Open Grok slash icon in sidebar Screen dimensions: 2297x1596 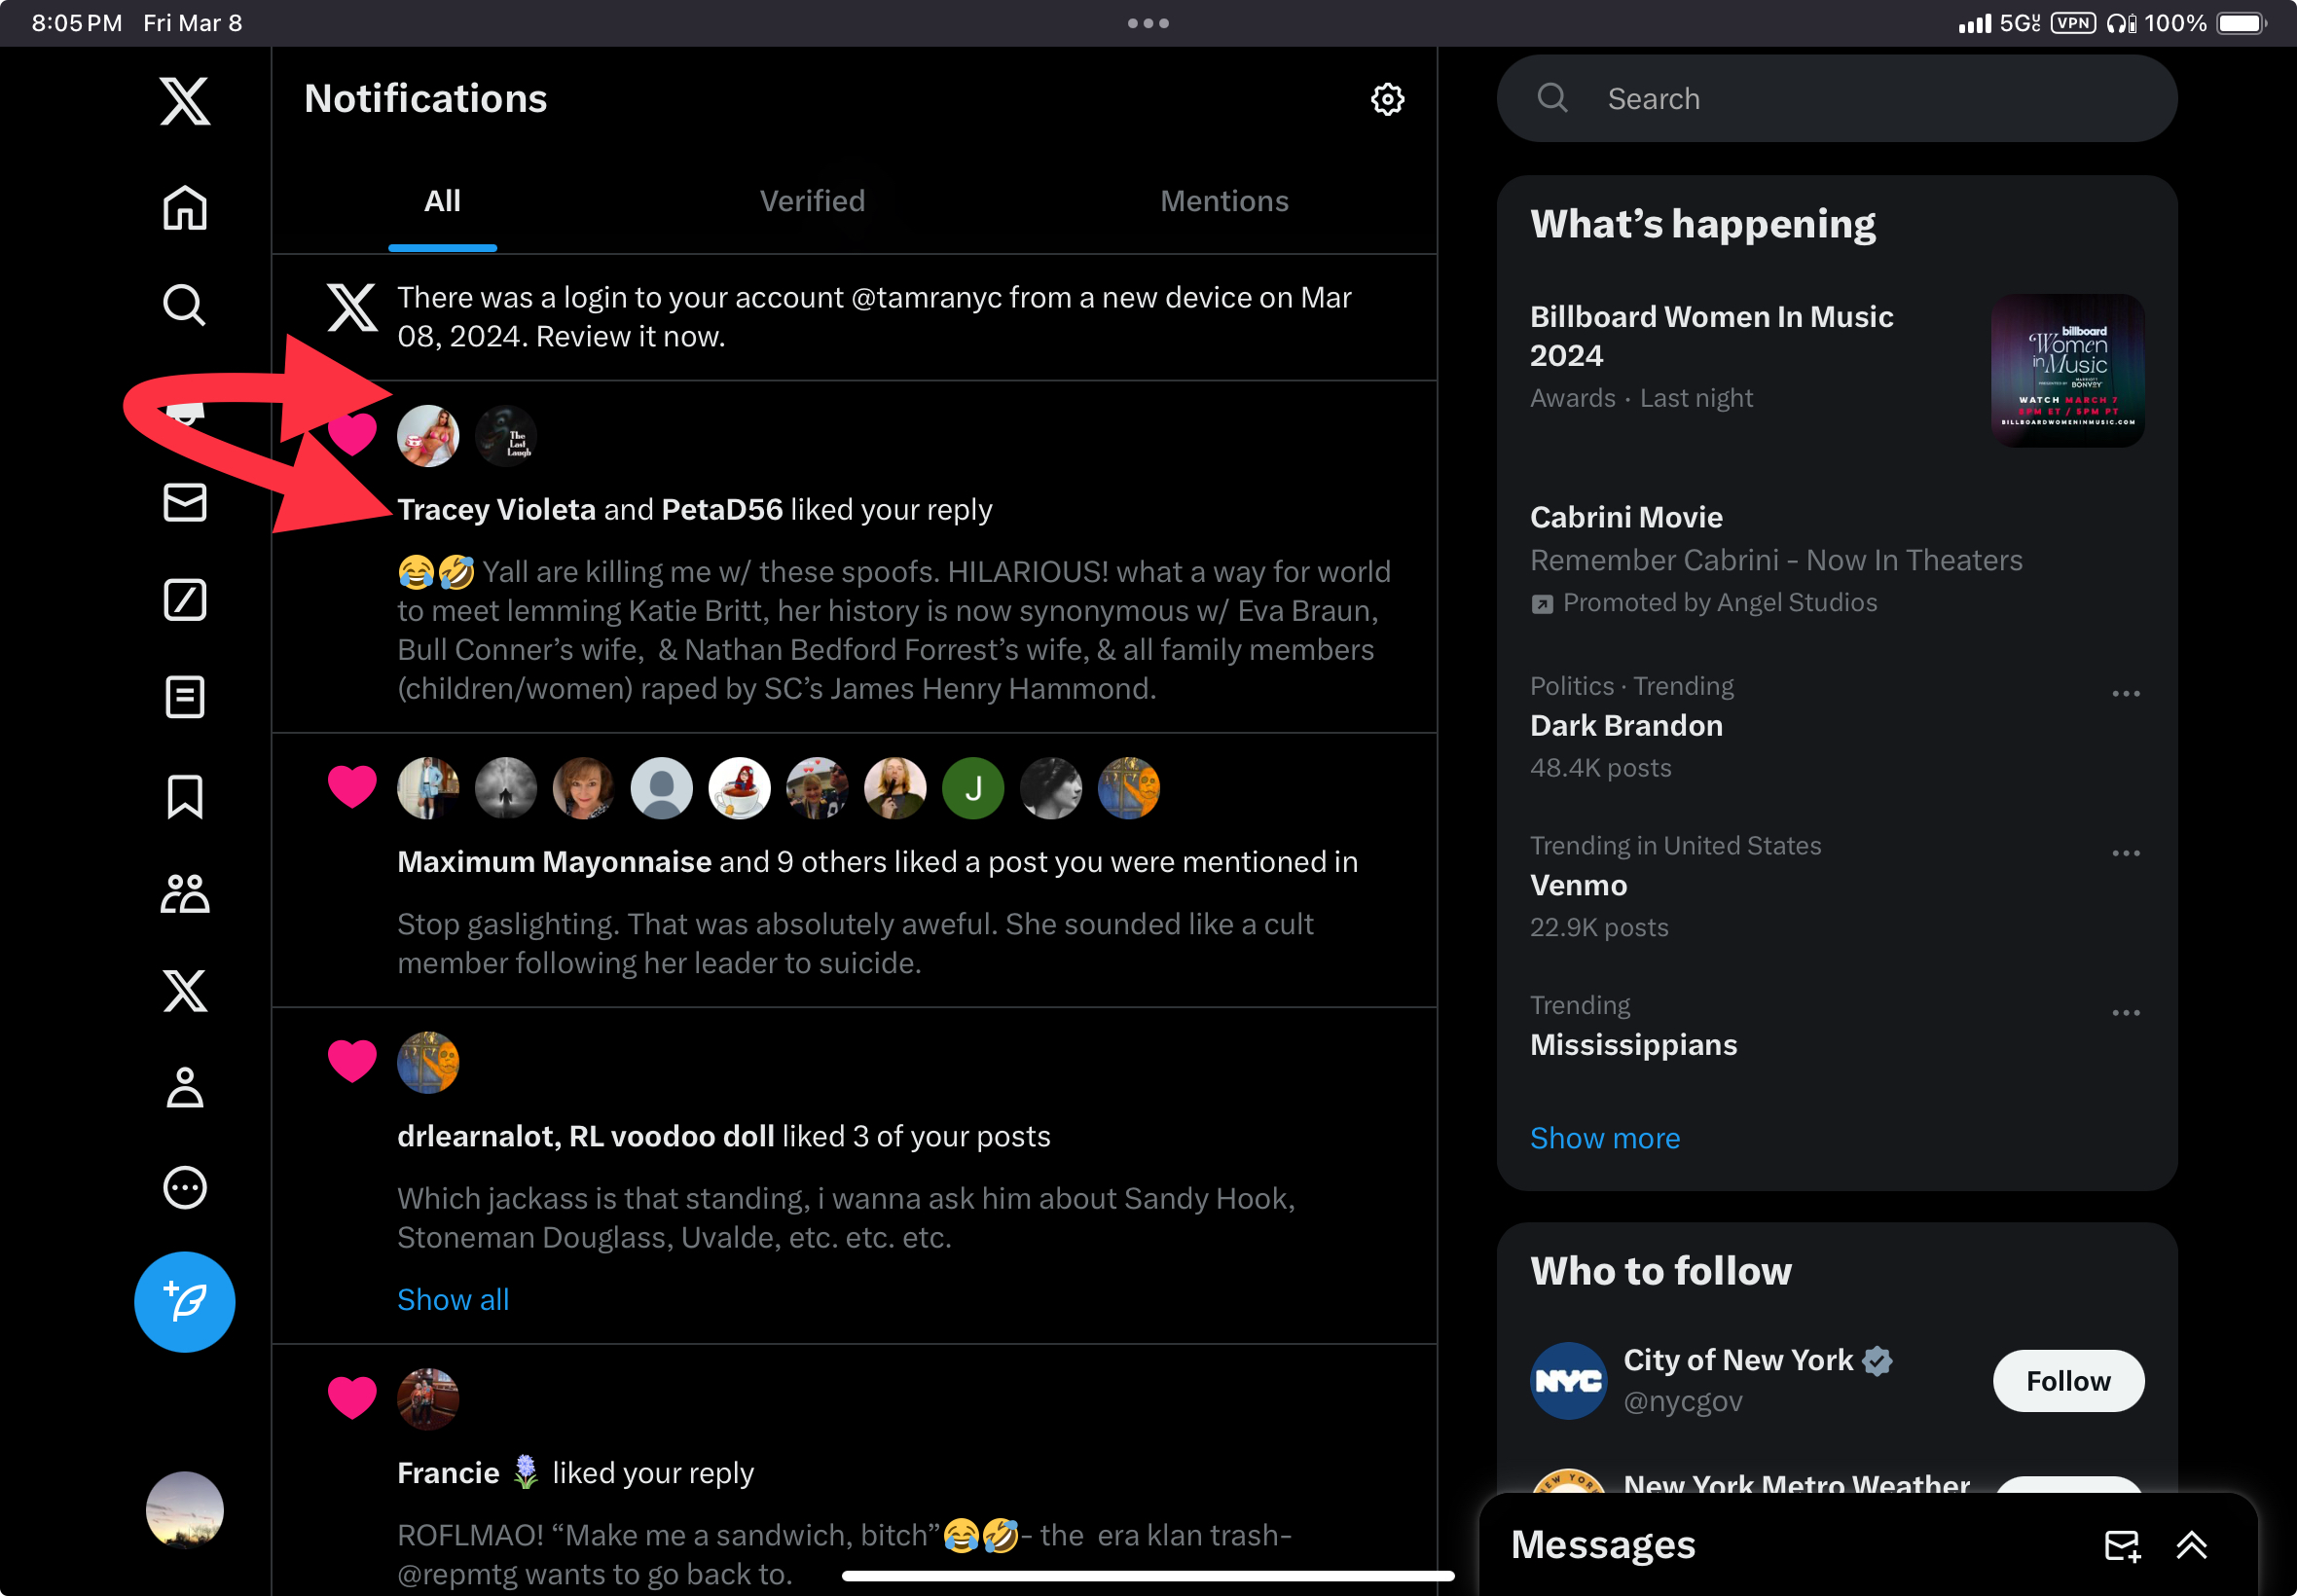click(185, 600)
